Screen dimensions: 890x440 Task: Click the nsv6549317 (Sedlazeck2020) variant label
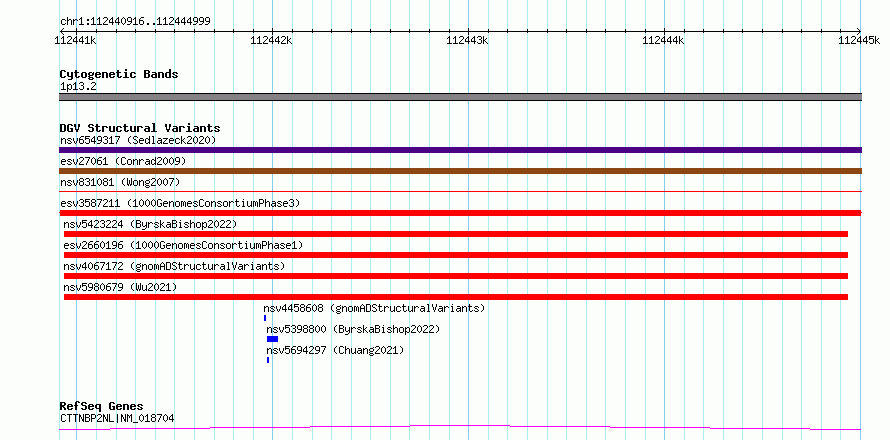[x=138, y=140]
